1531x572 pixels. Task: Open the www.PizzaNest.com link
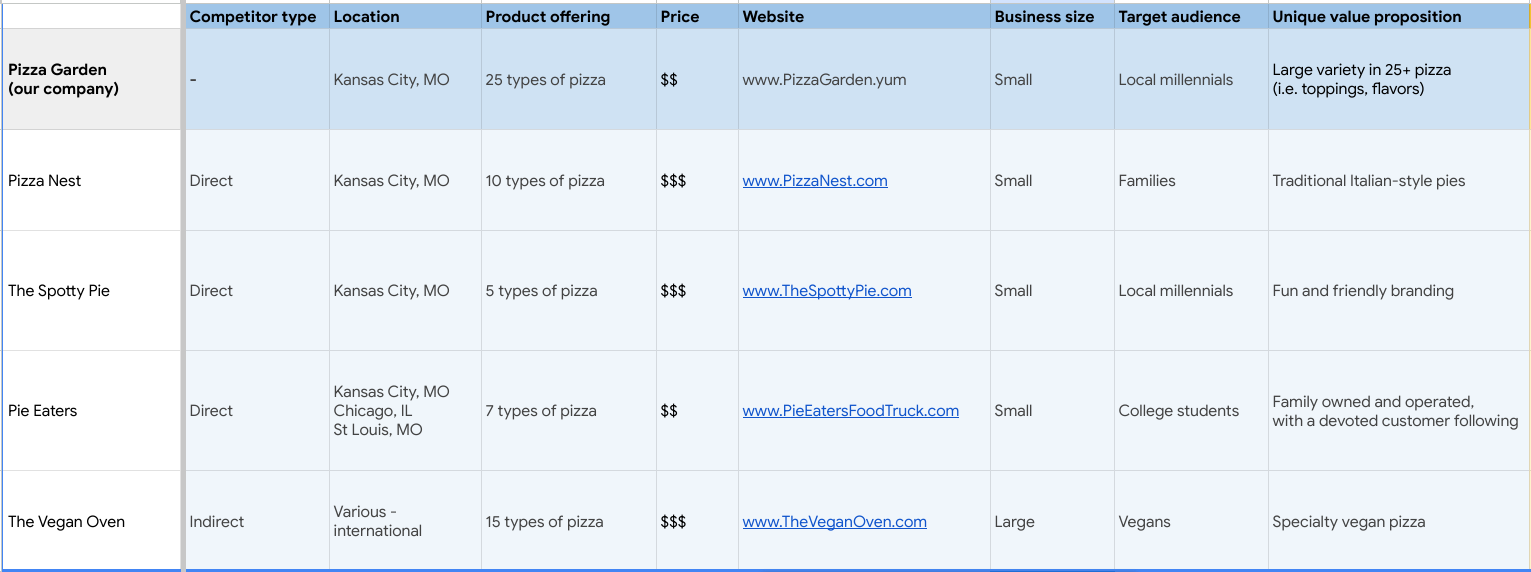click(x=815, y=181)
